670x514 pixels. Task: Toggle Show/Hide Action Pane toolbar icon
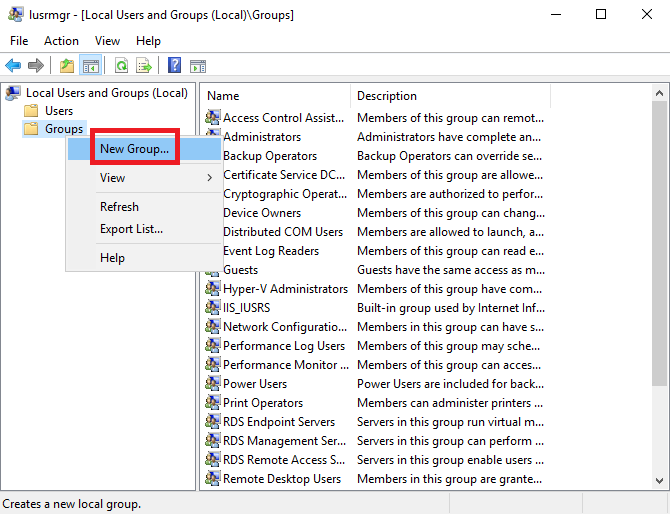point(198,66)
